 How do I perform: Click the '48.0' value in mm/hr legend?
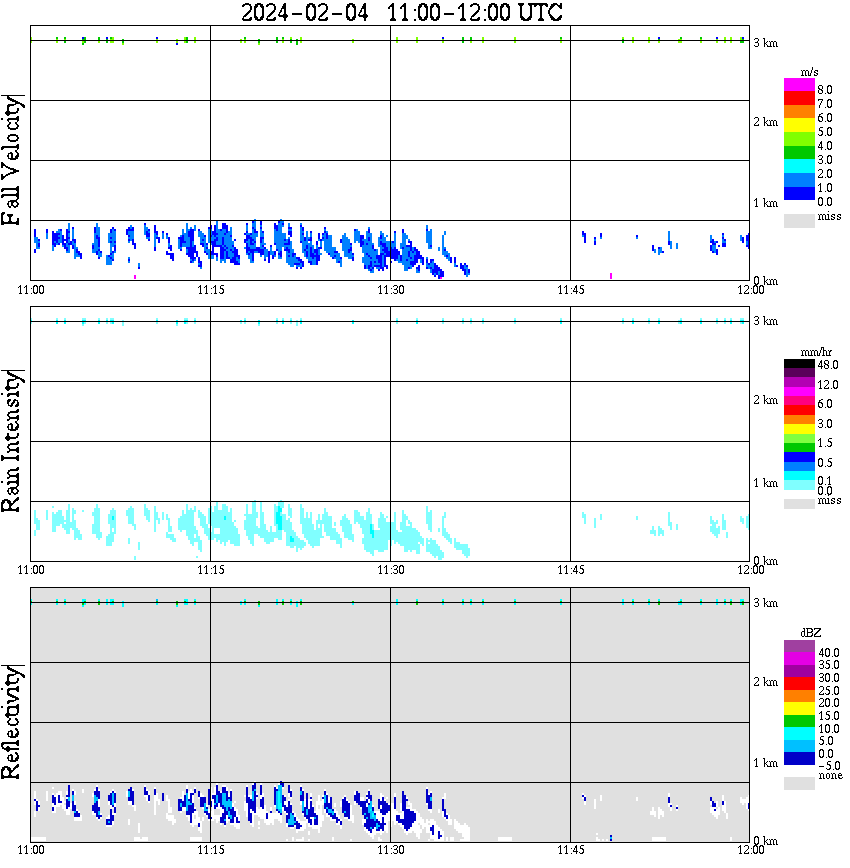click(828, 365)
